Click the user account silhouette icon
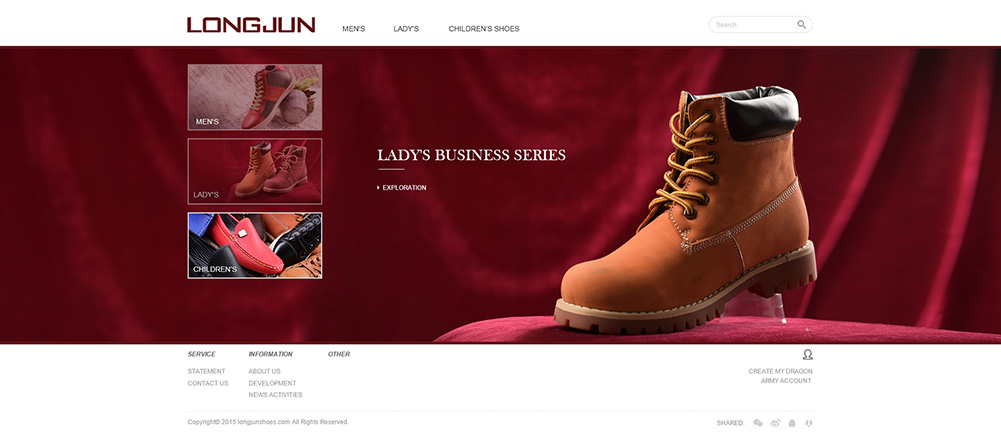 pyautogui.click(x=808, y=354)
